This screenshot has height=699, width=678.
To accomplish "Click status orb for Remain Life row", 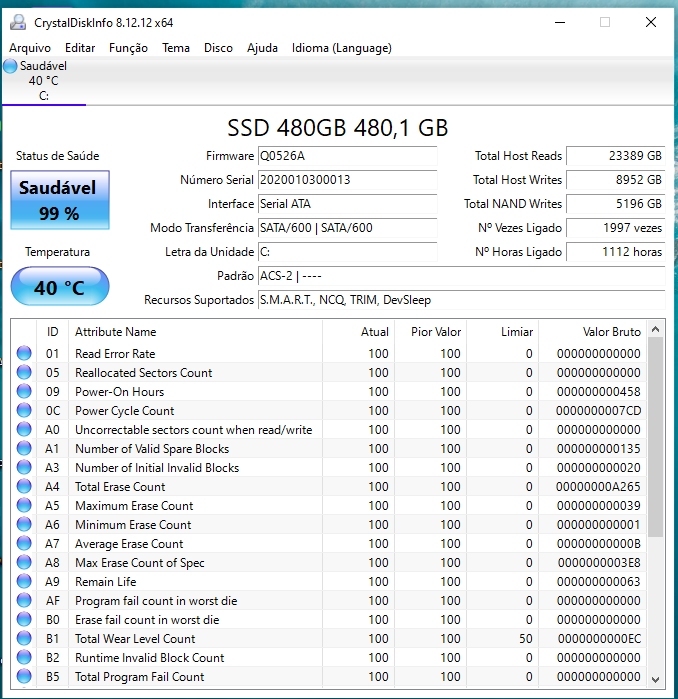I will [x=24, y=581].
